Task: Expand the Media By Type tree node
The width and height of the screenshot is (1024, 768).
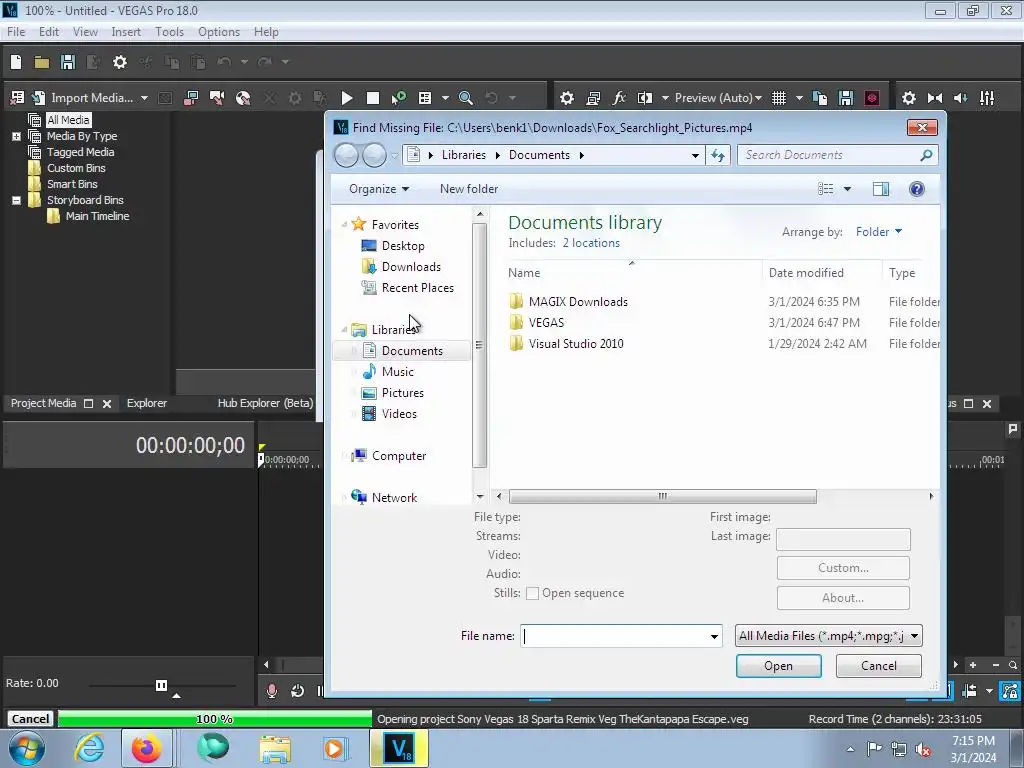Action: point(16,136)
